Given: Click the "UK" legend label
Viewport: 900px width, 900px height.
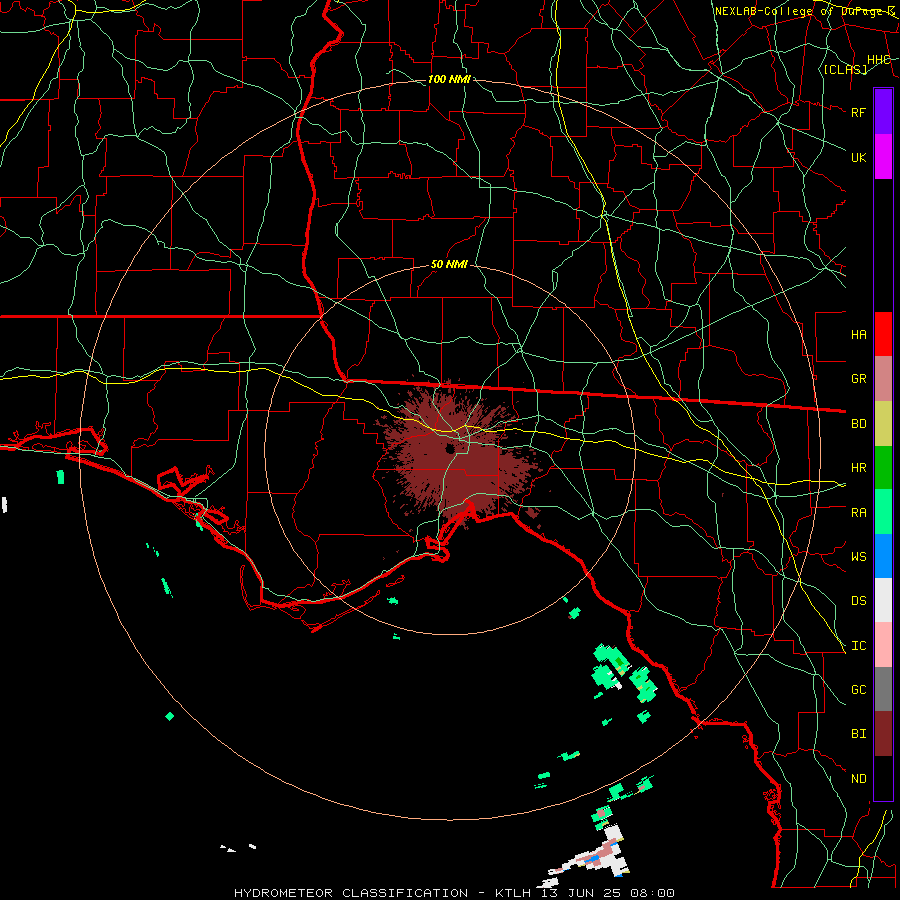Looking at the screenshot, I should pyautogui.click(x=859, y=157).
